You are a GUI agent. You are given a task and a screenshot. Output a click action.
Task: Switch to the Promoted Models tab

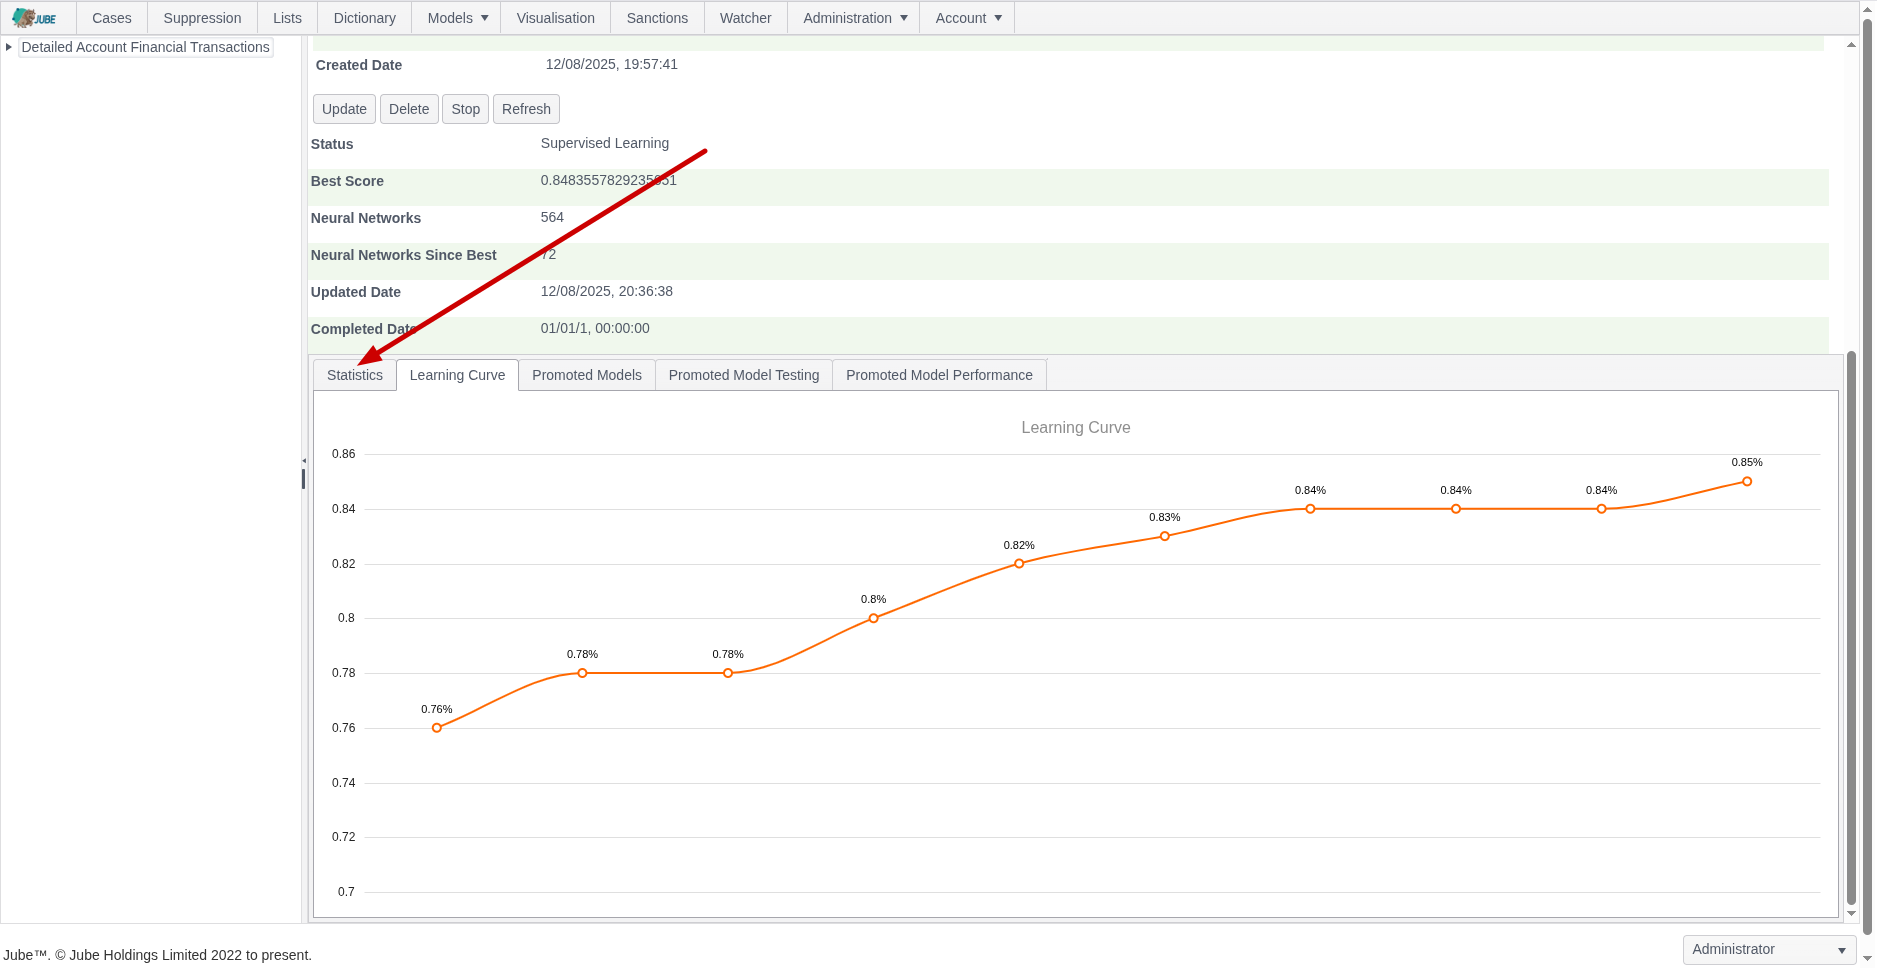[x=587, y=375]
